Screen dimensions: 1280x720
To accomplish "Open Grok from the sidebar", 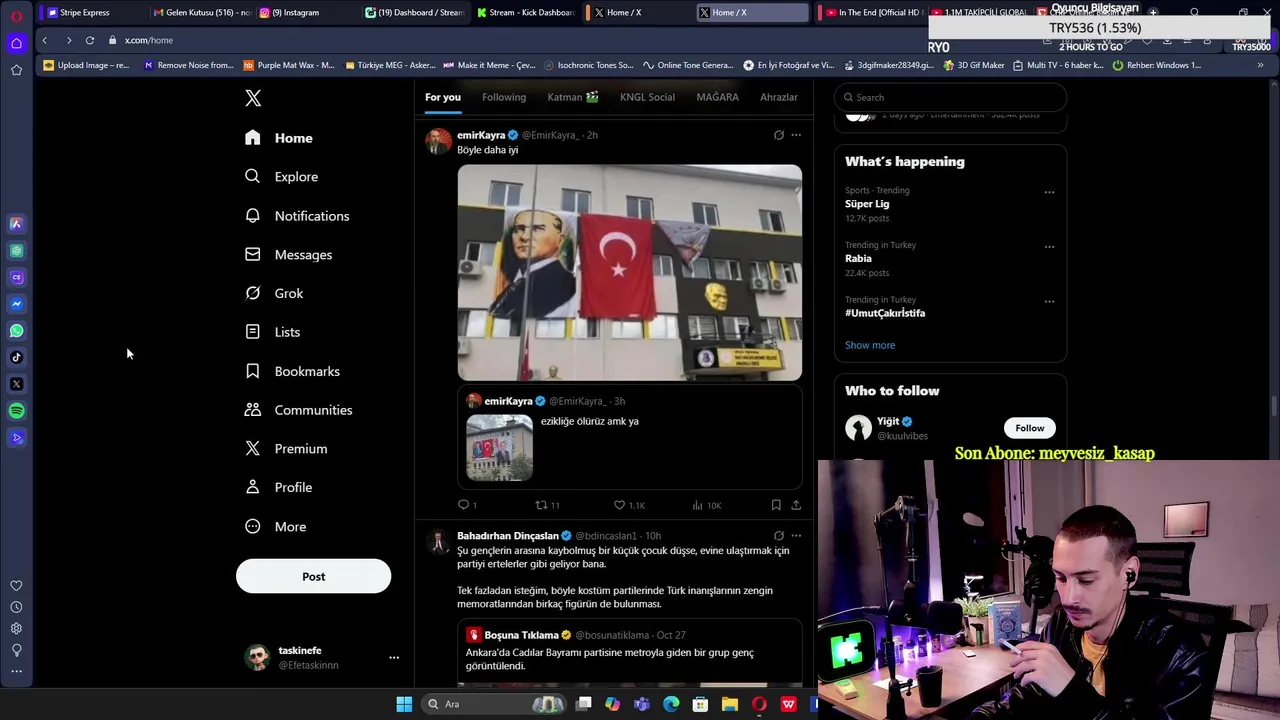I will (274, 293).
